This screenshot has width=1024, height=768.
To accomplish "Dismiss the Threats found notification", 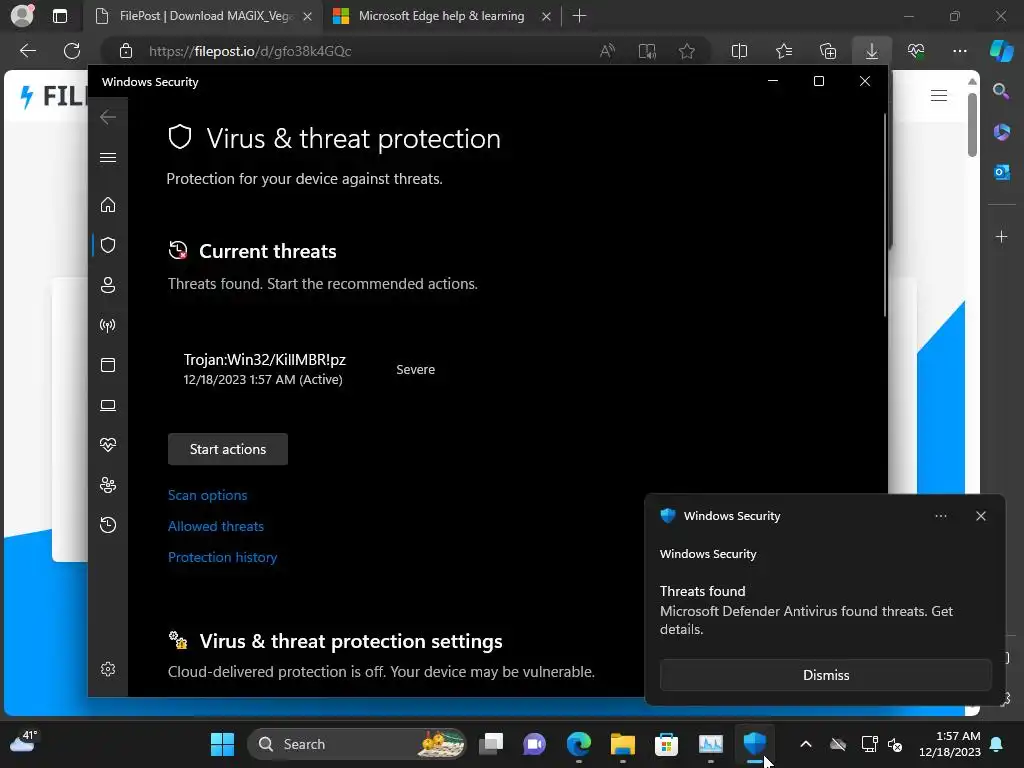I will [825, 675].
